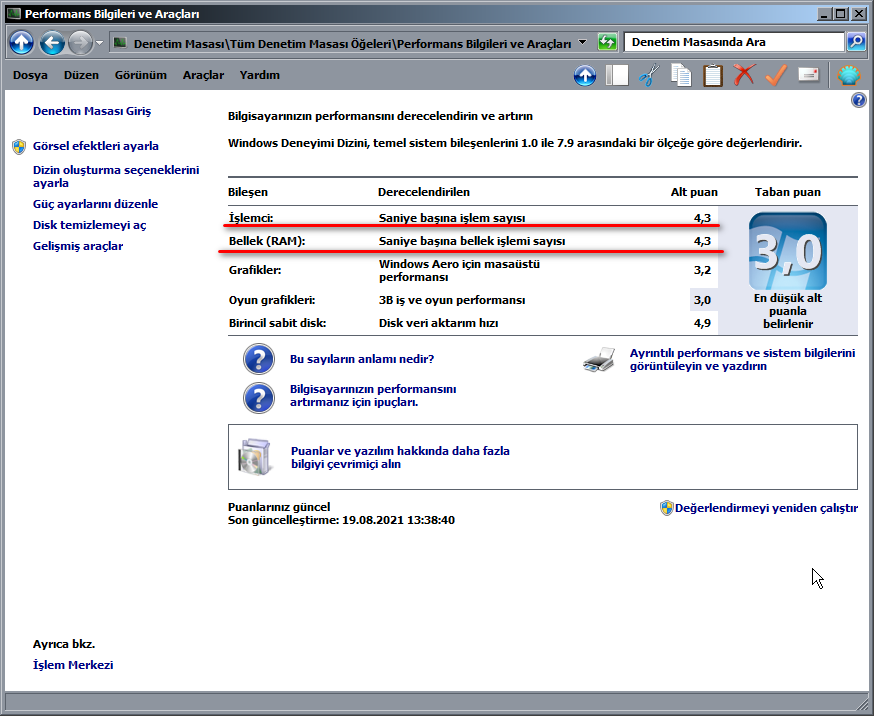Screen dimensions: 874x716
Task: Open Disk temizlemeyi aç link
Action: coord(90,225)
